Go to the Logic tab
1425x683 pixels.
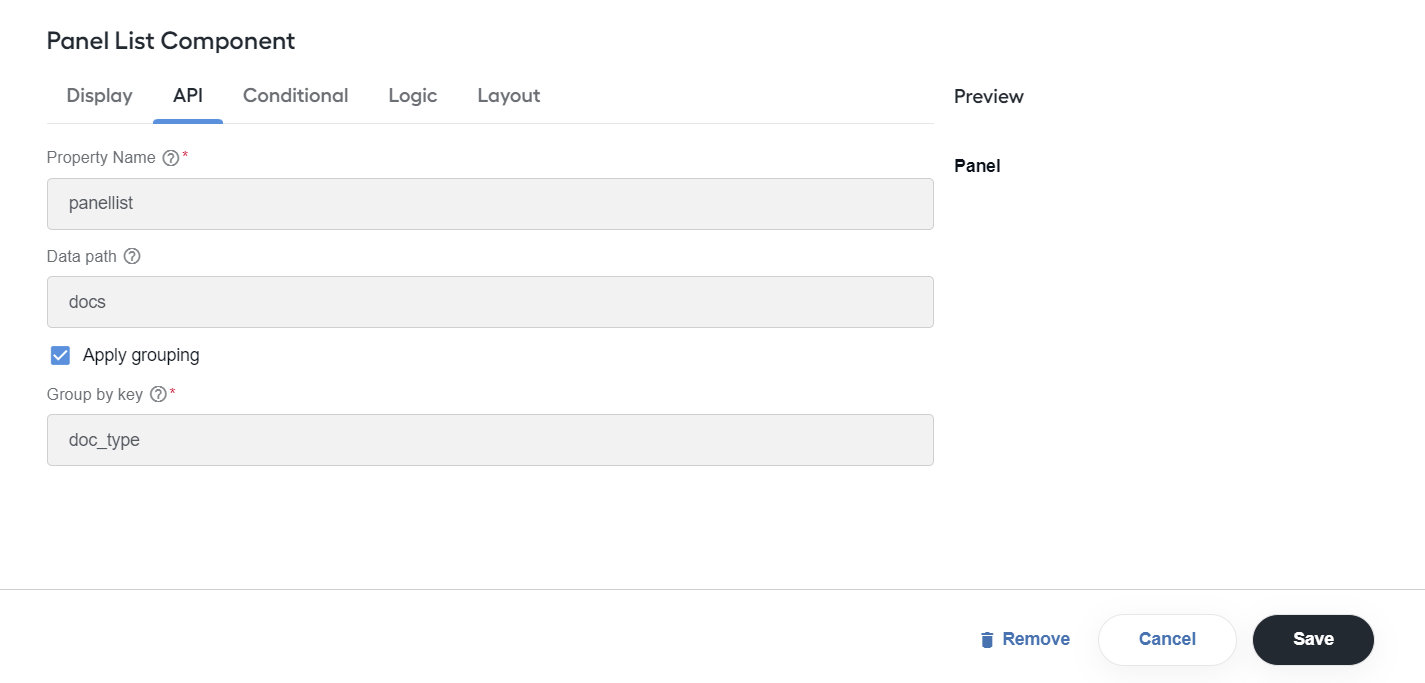click(x=413, y=96)
